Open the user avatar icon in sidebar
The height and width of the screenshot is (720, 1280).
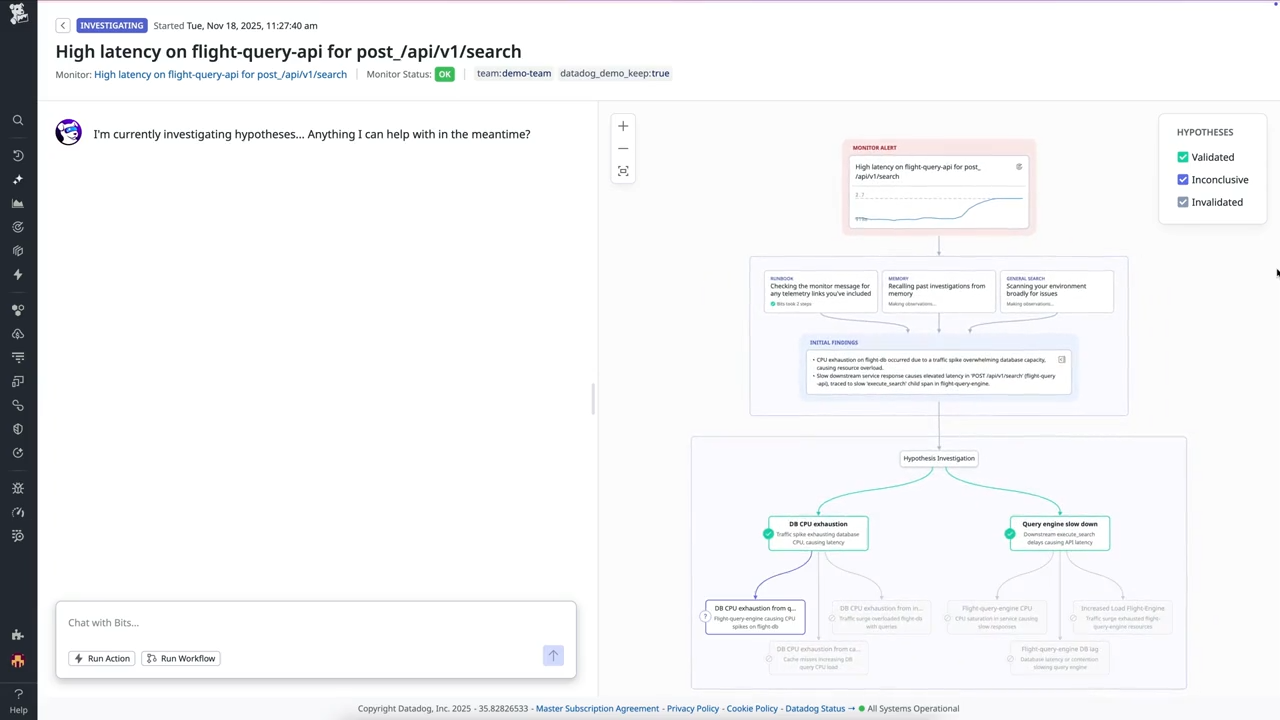tap(18, 661)
